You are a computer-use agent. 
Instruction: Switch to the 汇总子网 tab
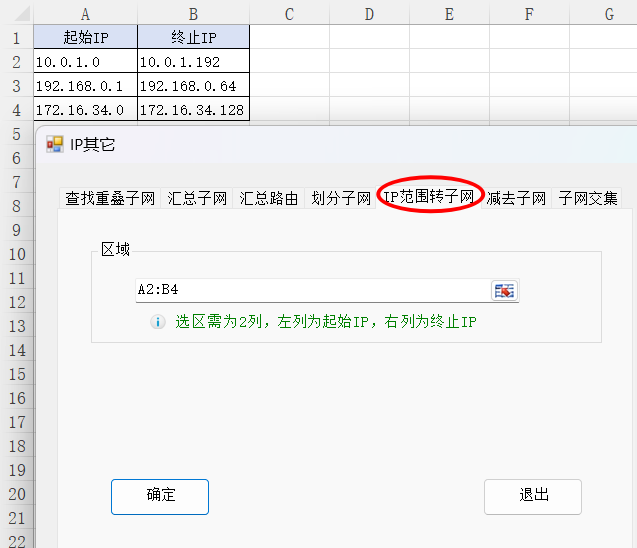point(197,198)
